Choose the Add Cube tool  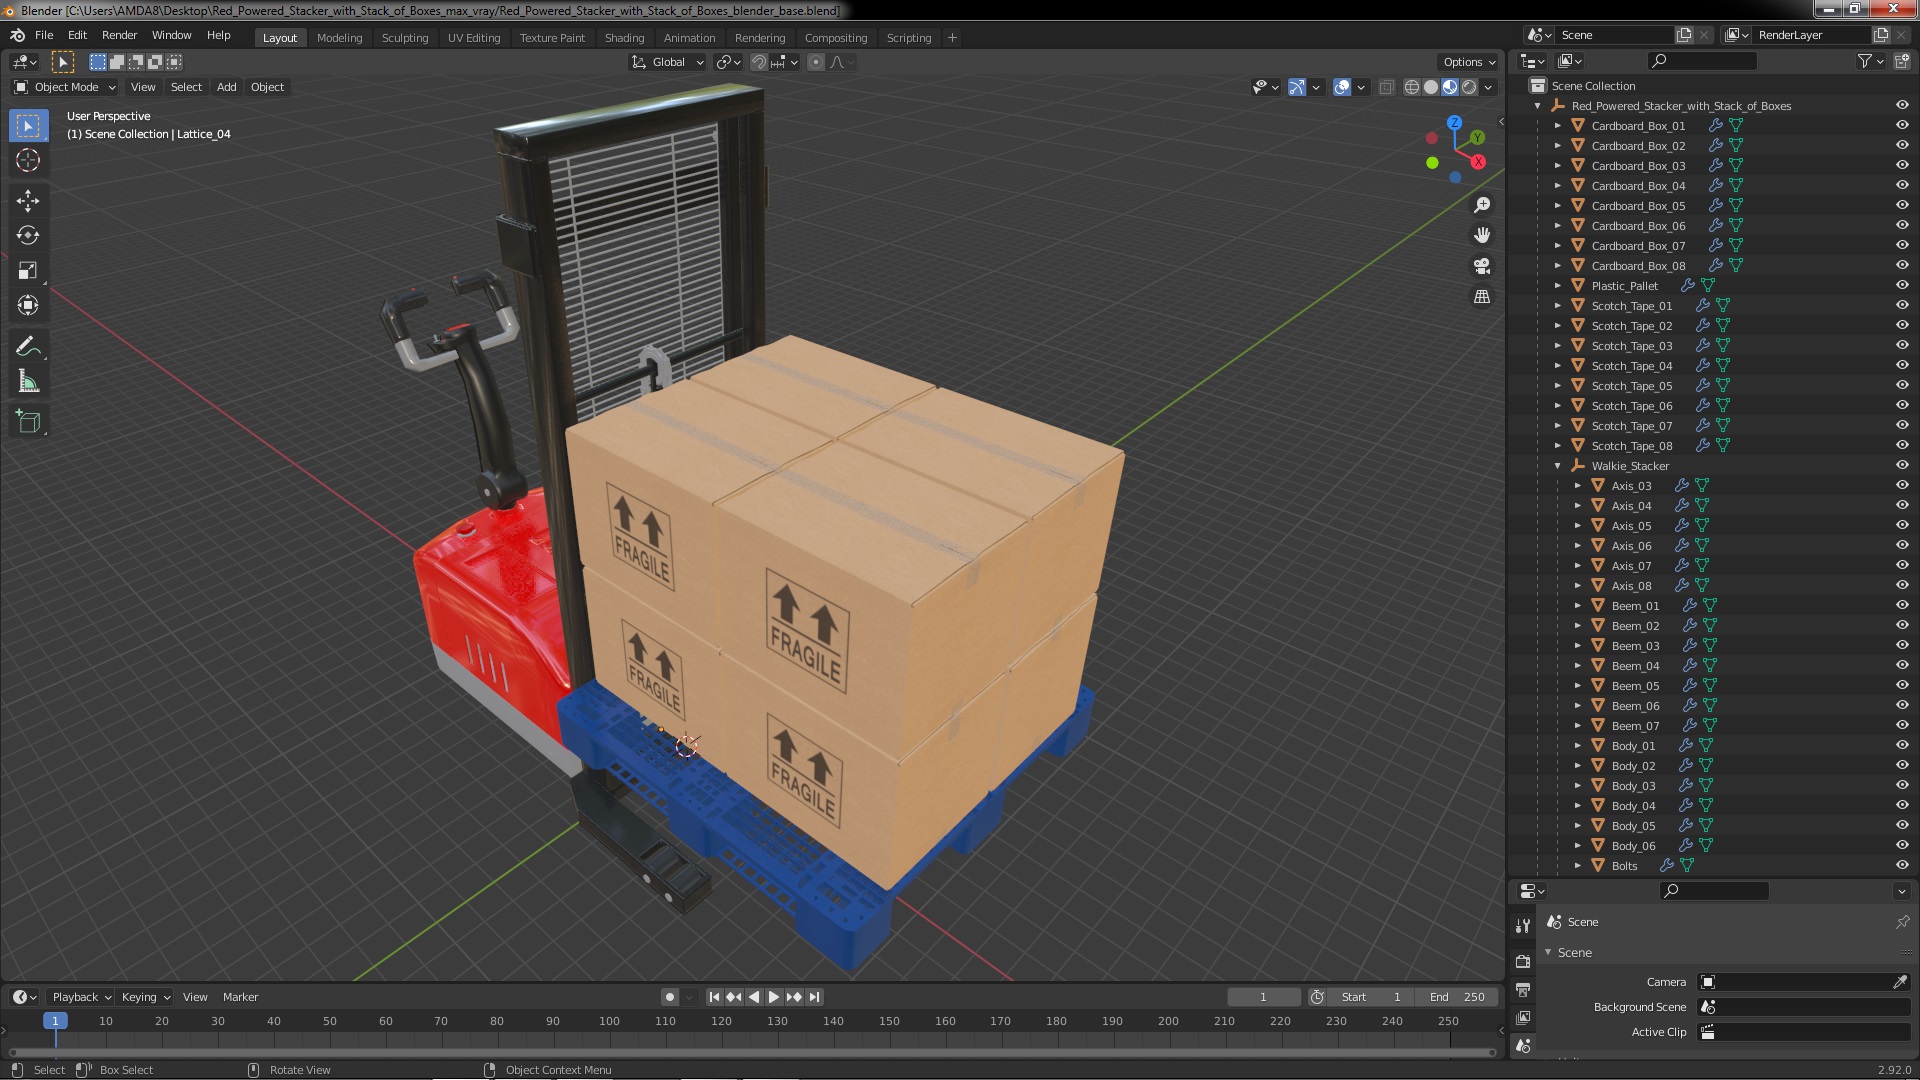(x=28, y=422)
